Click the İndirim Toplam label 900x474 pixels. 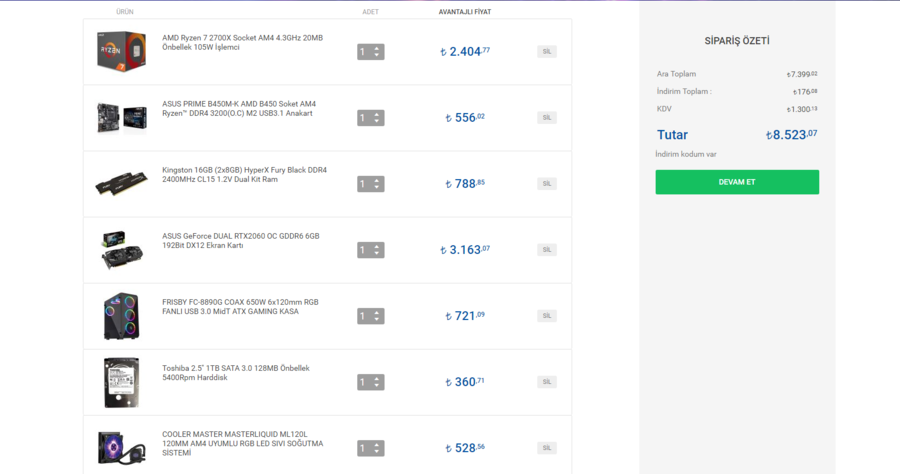pos(684,91)
